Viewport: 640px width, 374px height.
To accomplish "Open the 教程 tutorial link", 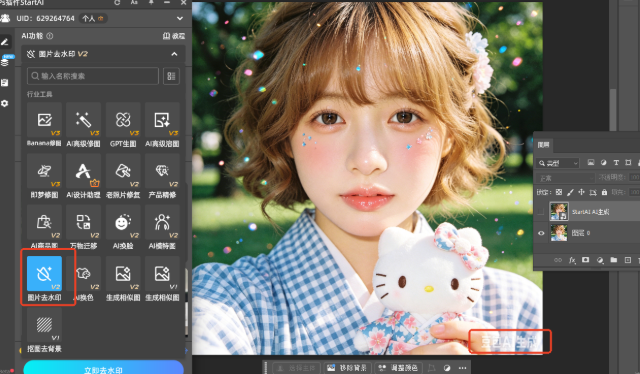I will coord(174,36).
